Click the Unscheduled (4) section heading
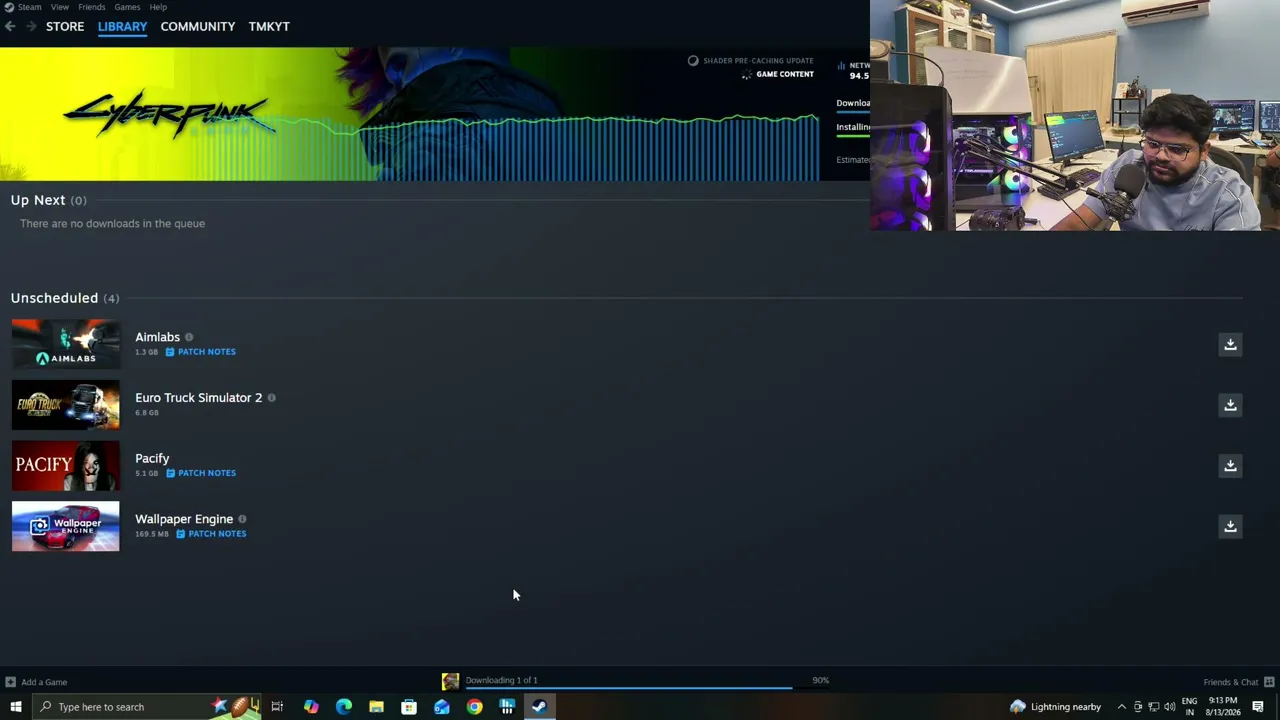Image resolution: width=1280 pixels, height=720 pixels. [65, 298]
